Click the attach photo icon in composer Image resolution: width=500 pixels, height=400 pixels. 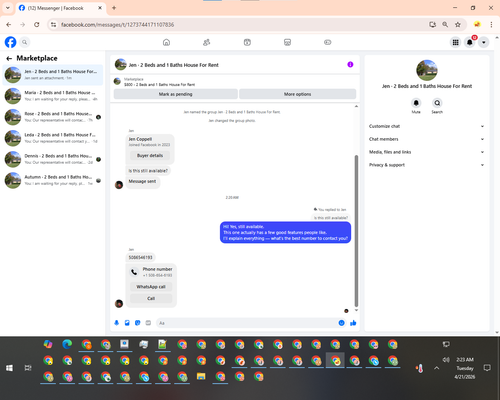click(127, 323)
